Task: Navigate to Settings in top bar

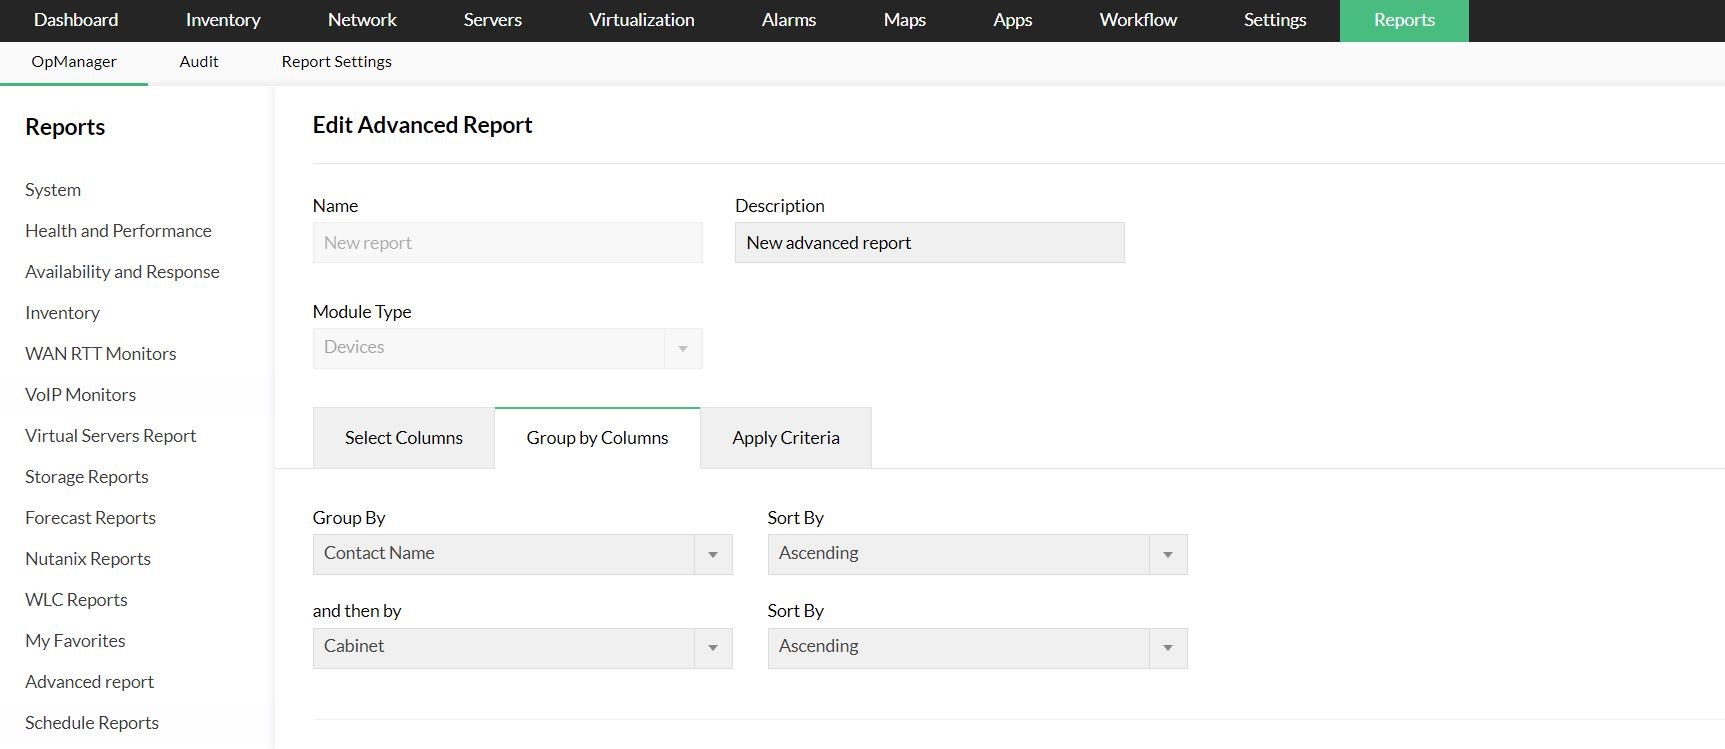Action: [x=1275, y=20]
